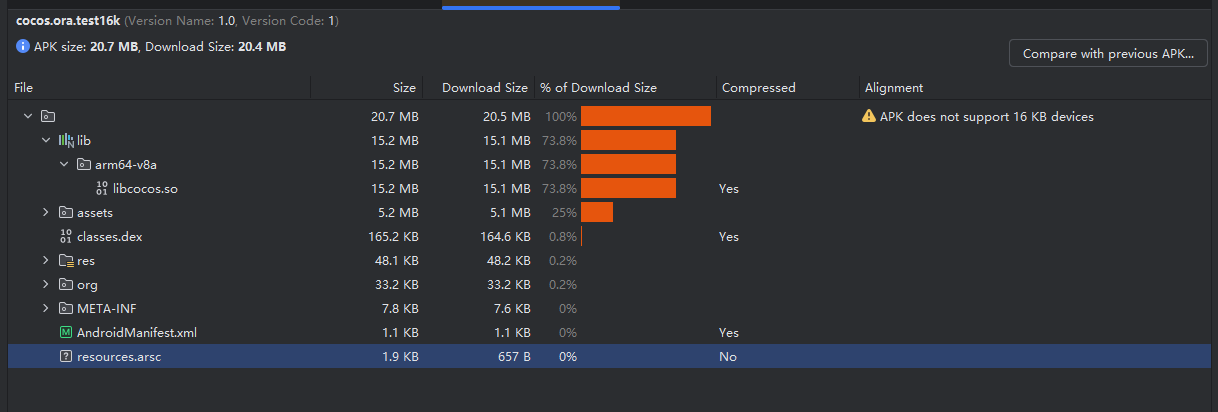
Task: Expand the assets folder
Action: [x=46, y=213]
